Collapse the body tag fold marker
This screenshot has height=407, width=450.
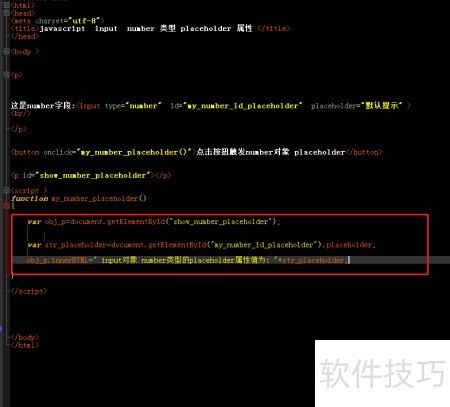pyautogui.click(x=6, y=51)
